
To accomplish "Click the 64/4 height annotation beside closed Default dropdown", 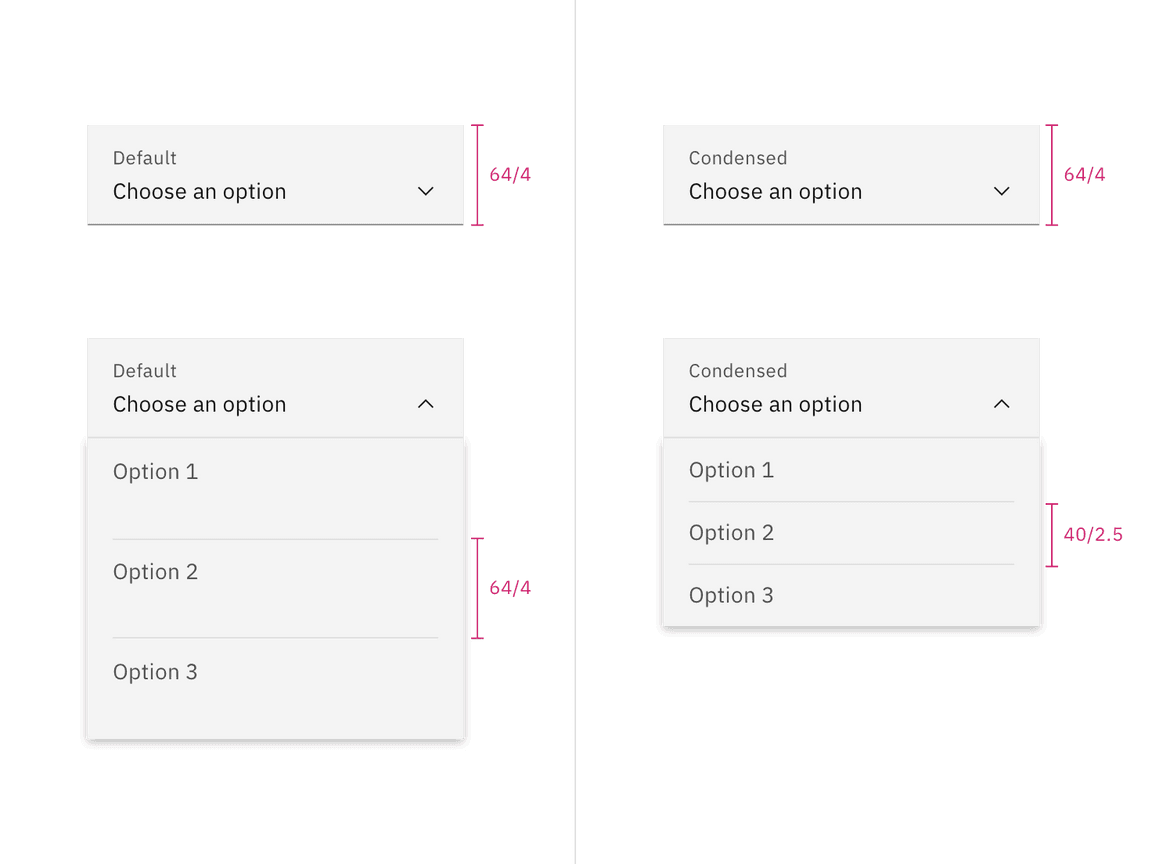I will (510, 175).
